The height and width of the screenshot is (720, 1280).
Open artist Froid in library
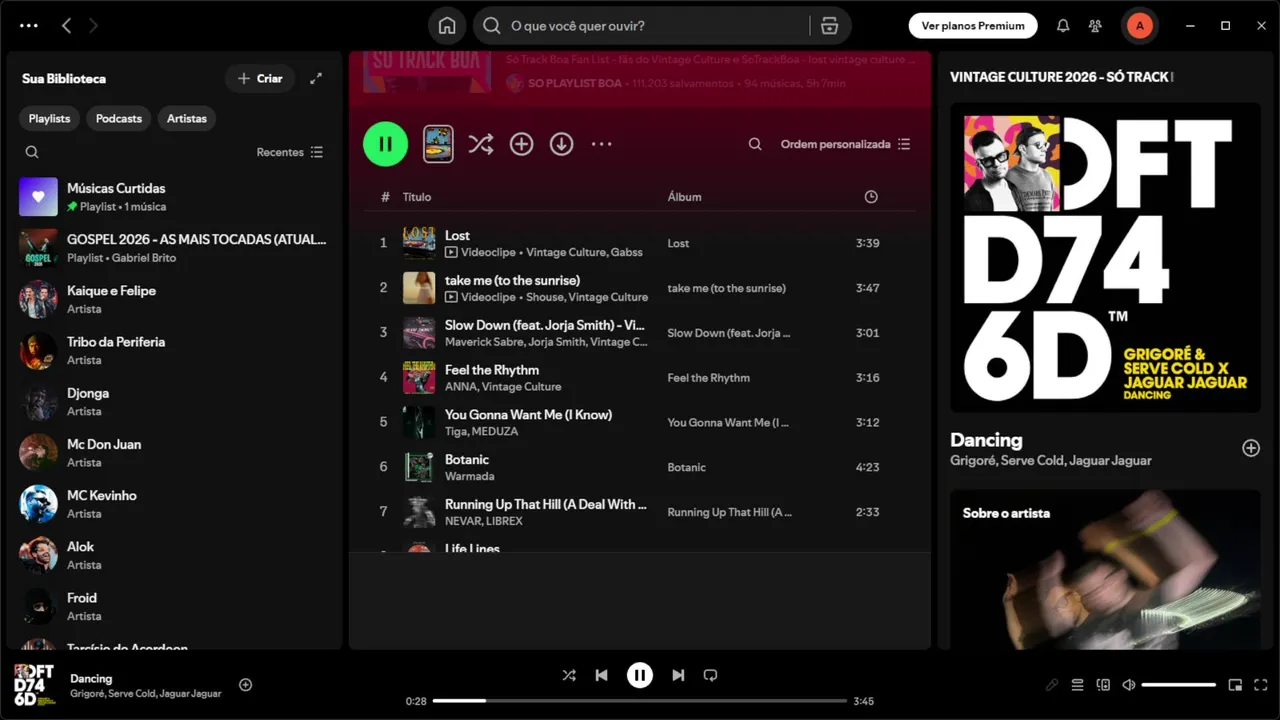[x=175, y=606]
